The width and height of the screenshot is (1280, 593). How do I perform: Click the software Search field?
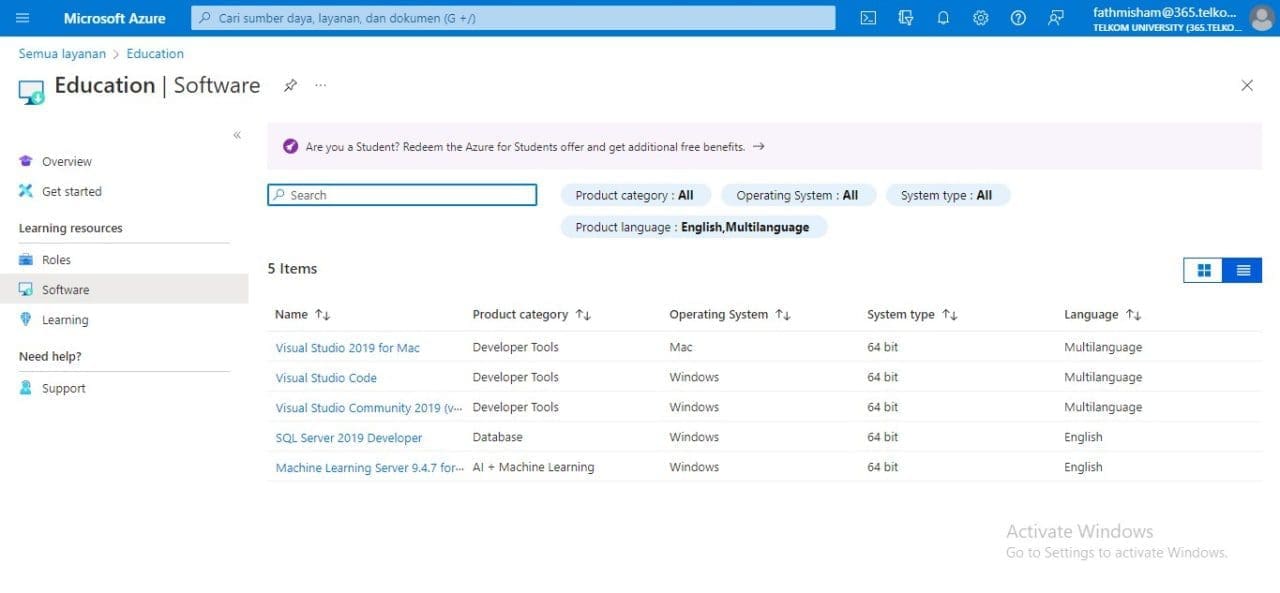click(x=402, y=195)
